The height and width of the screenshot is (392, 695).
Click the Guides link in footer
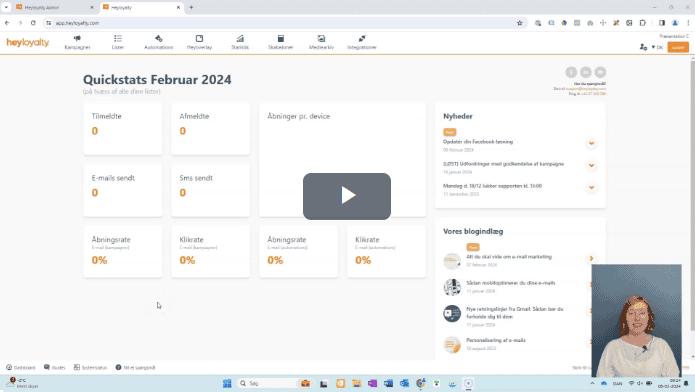pos(55,368)
